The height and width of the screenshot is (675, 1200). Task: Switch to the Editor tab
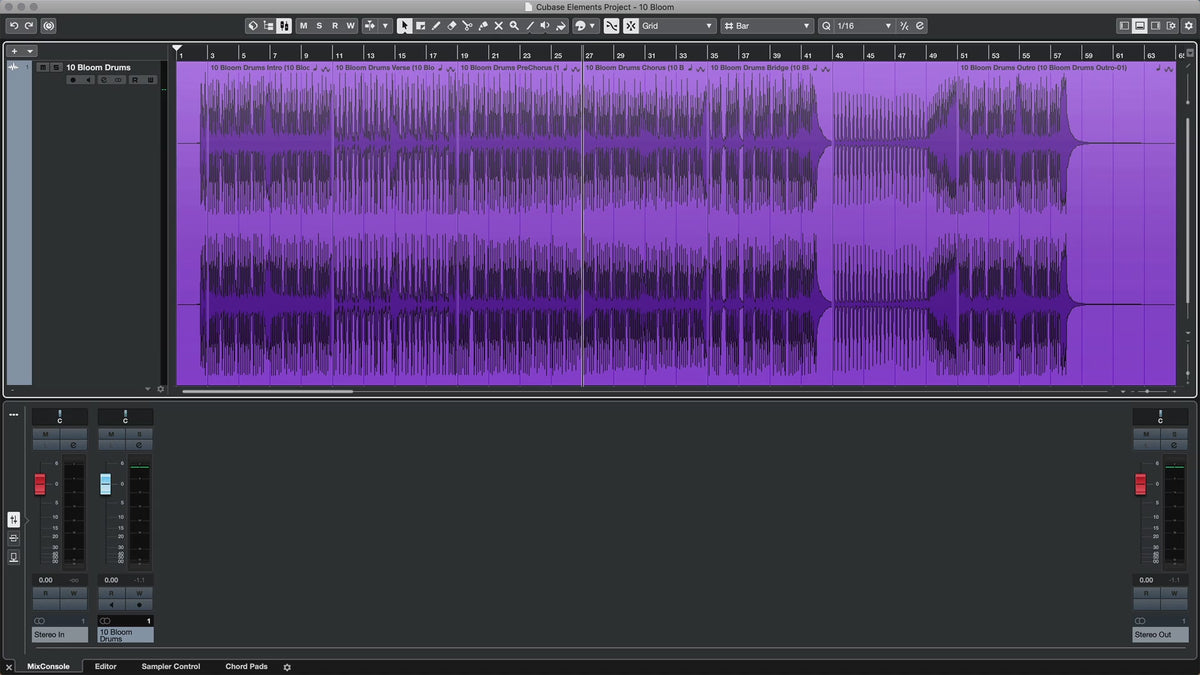105,666
